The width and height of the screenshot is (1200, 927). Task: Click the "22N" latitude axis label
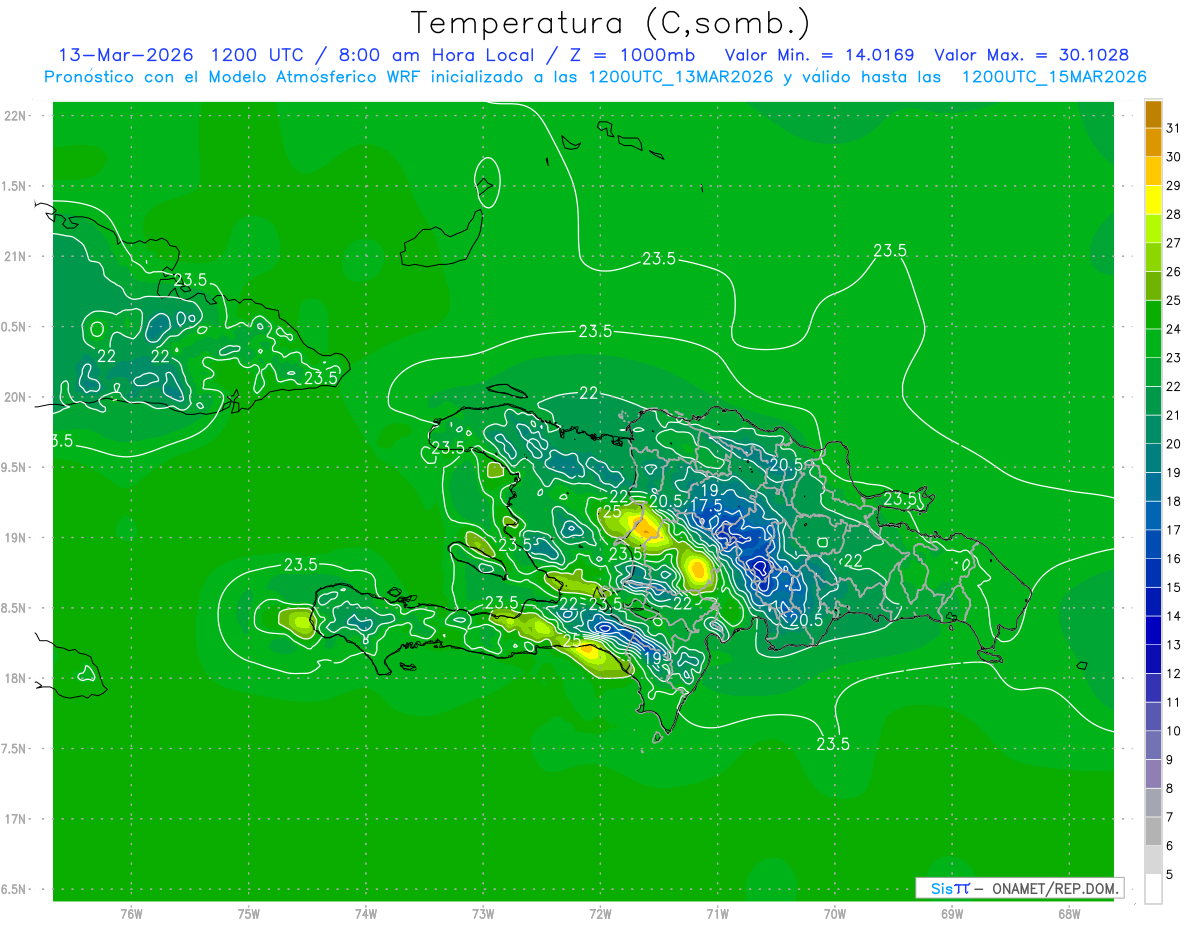click(x=16, y=116)
